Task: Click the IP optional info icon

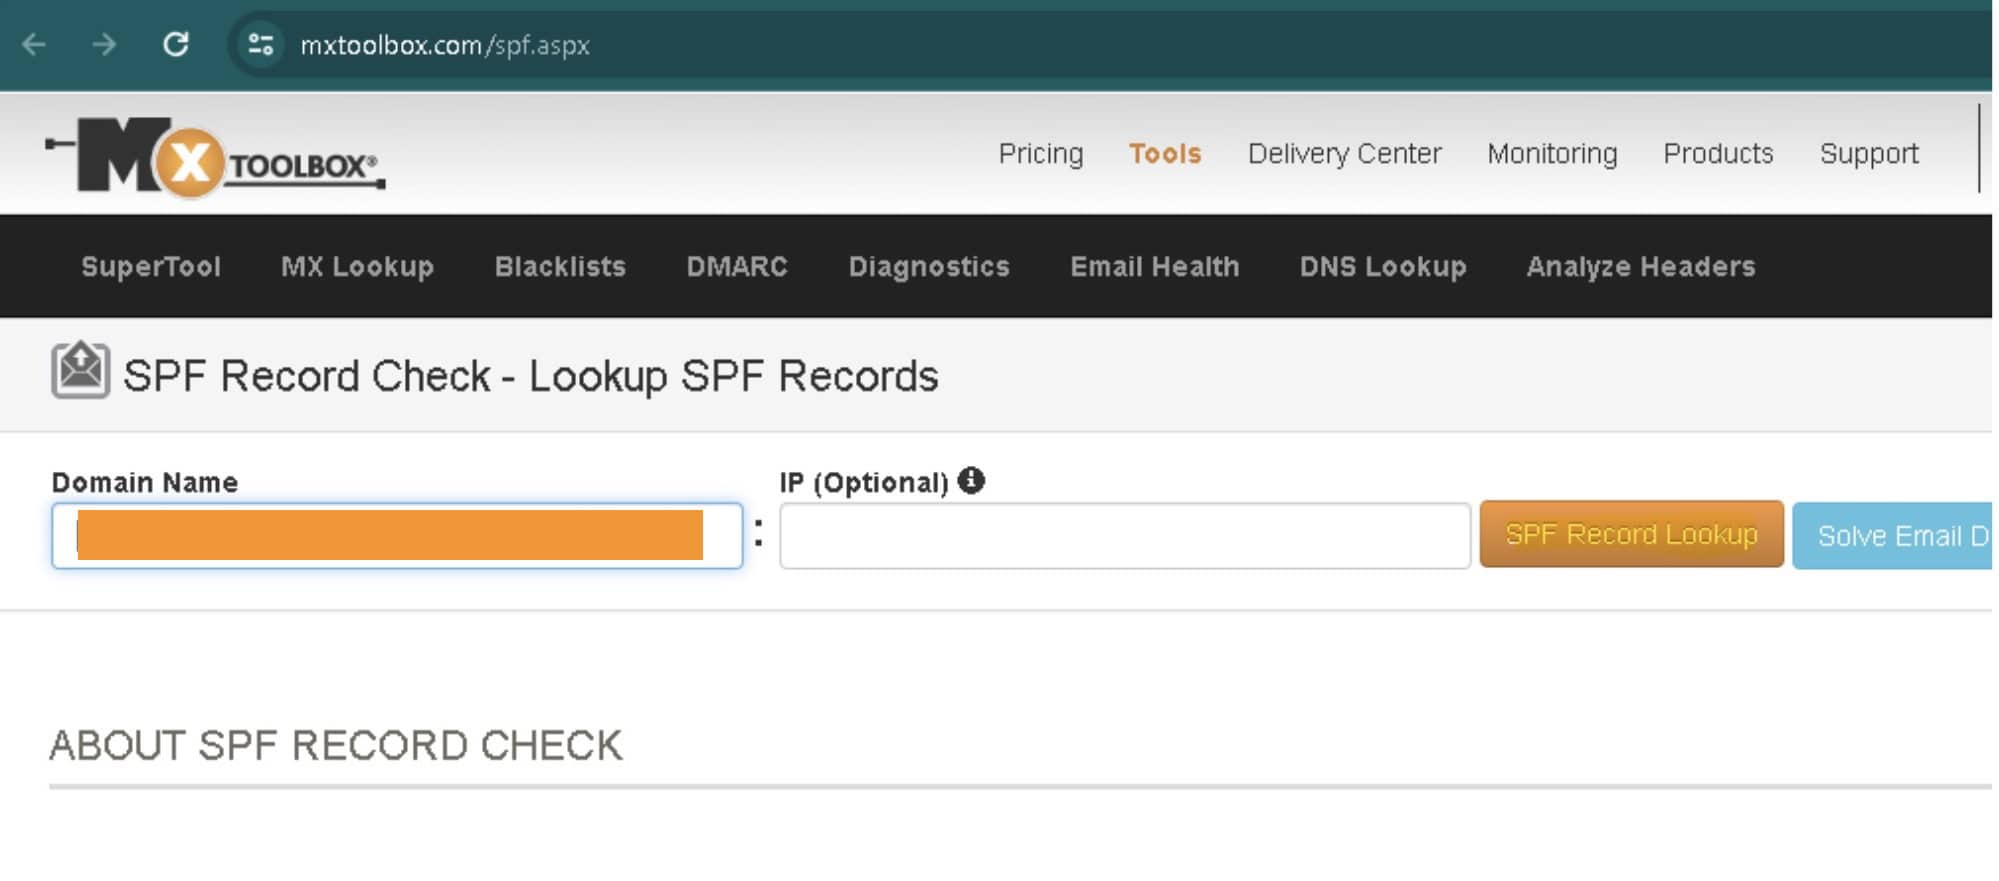Action: [971, 481]
